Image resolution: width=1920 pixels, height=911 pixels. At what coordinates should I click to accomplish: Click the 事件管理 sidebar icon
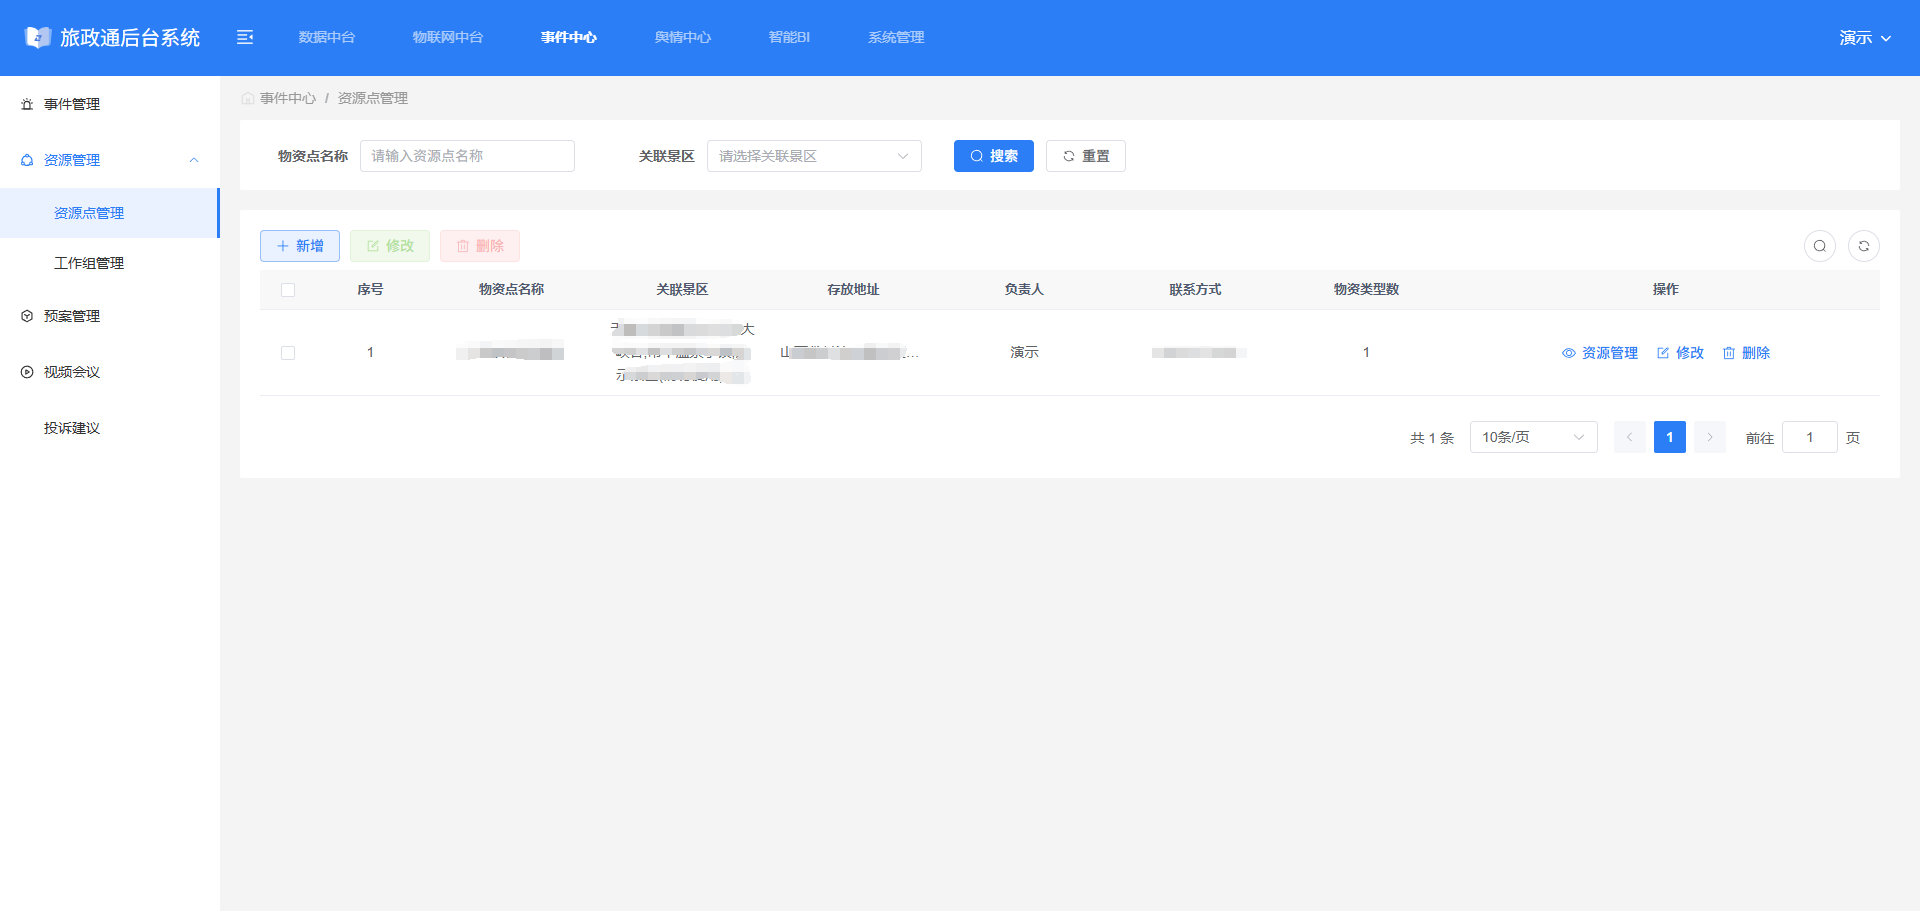(27, 104)
